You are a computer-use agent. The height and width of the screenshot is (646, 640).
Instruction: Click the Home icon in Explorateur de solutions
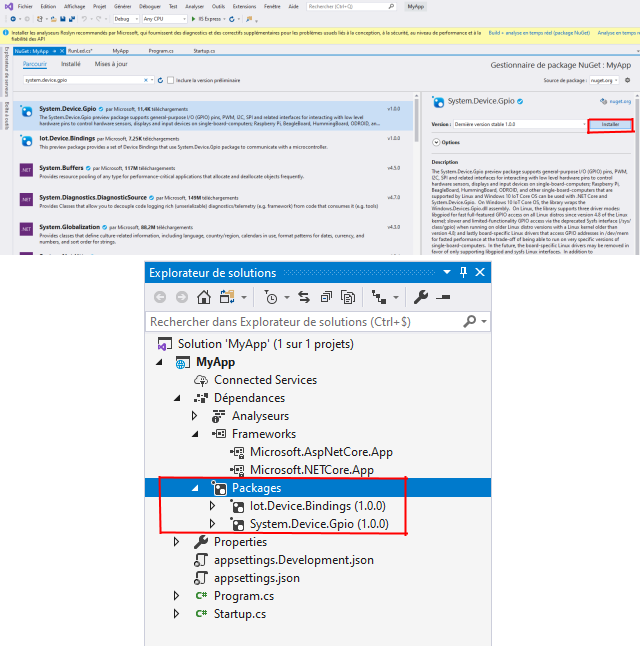204,297
